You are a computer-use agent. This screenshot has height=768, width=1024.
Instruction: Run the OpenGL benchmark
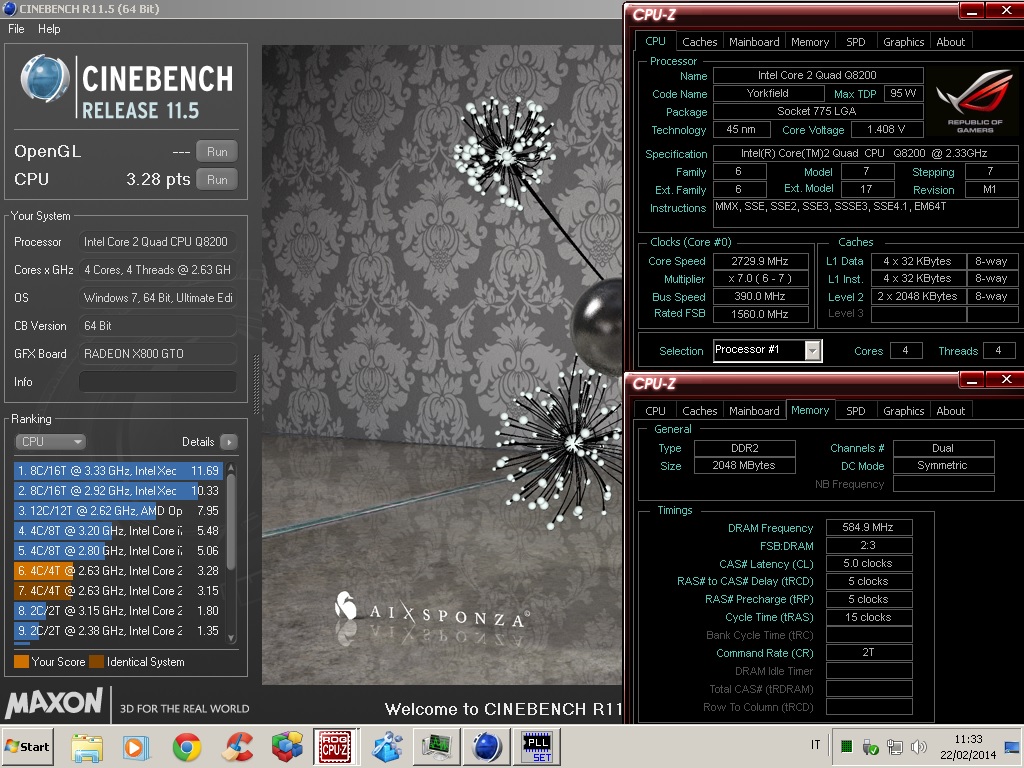point(217,152)
